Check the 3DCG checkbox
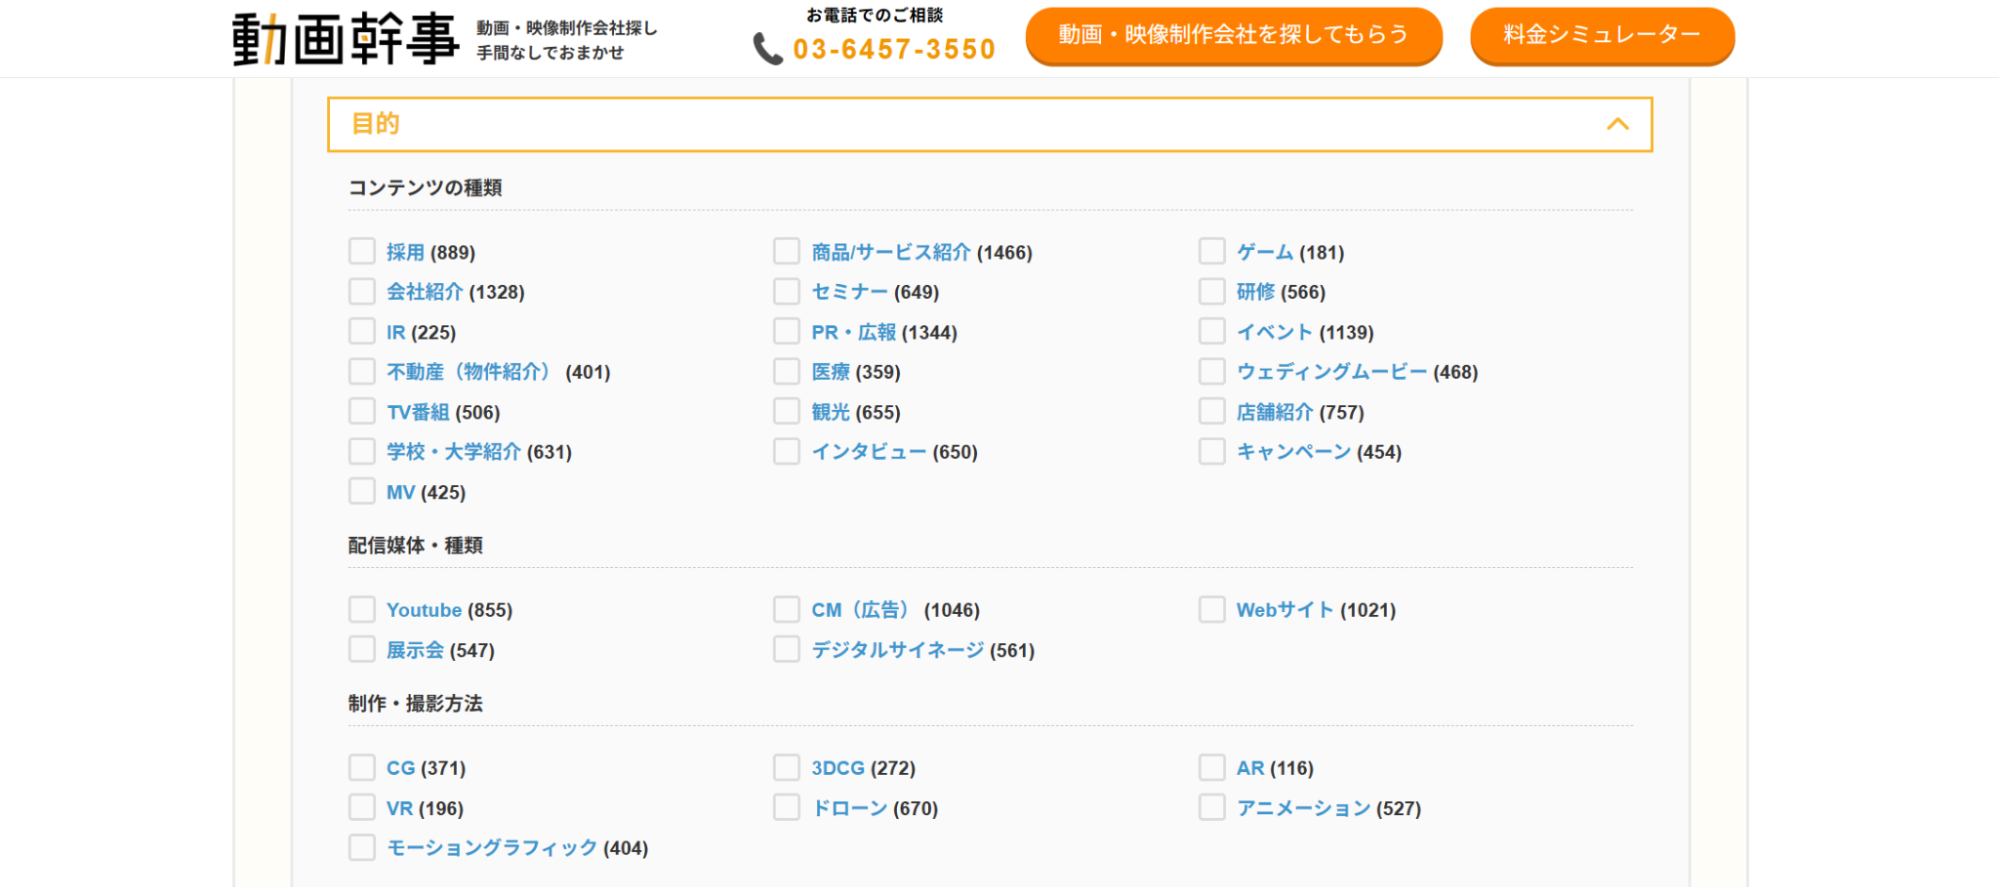The width and height of the screenshot is (1999, 888). pyautogui.click(x=787, y=767)
